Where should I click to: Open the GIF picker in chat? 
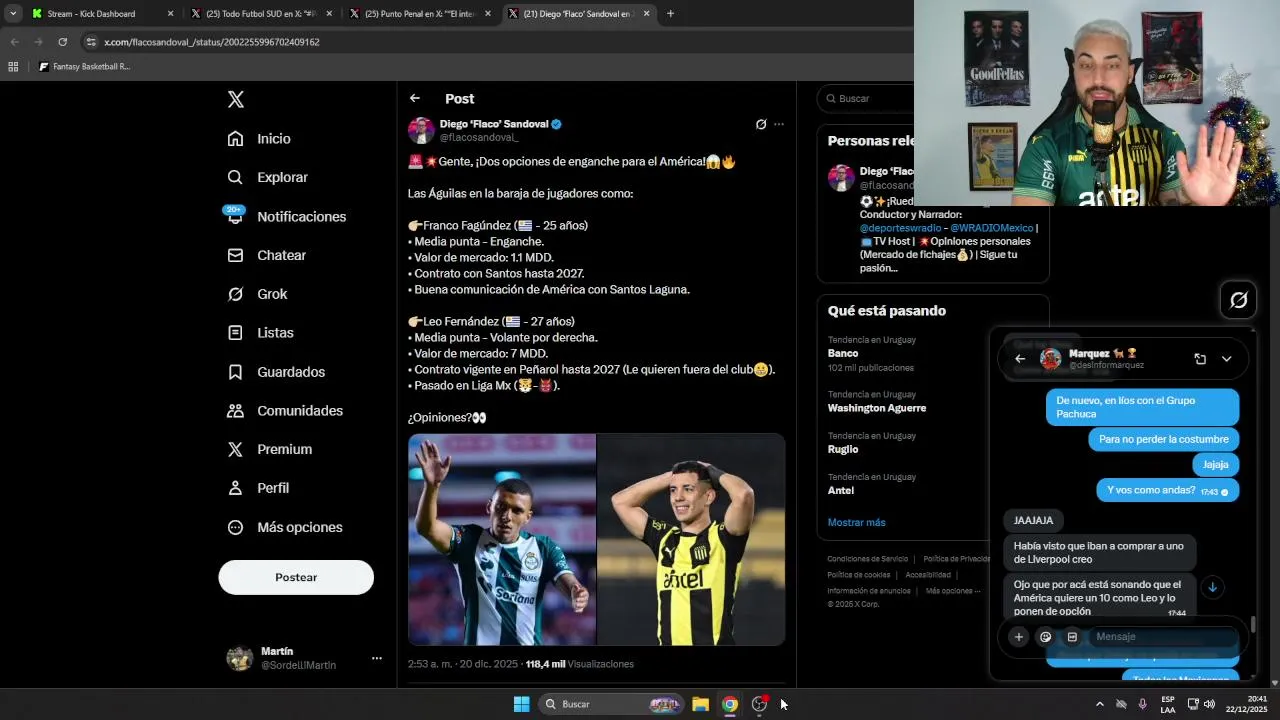(1072, 637)
